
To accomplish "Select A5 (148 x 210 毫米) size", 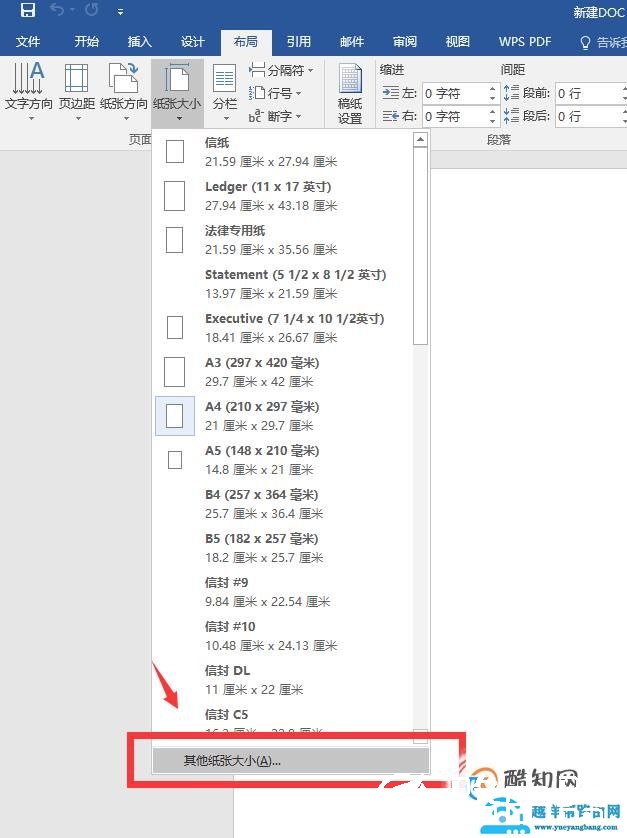I will (x=282, y=460).
